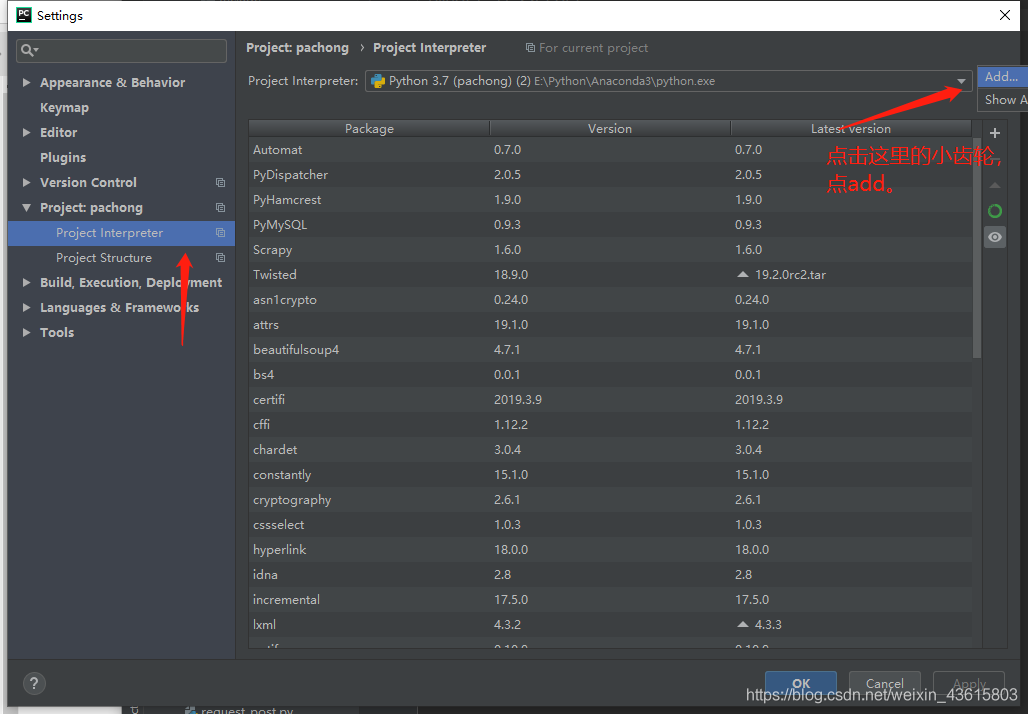Click the copy icon beside Project Interpreter
The image size is (1028, 714).
click(220, 233)
